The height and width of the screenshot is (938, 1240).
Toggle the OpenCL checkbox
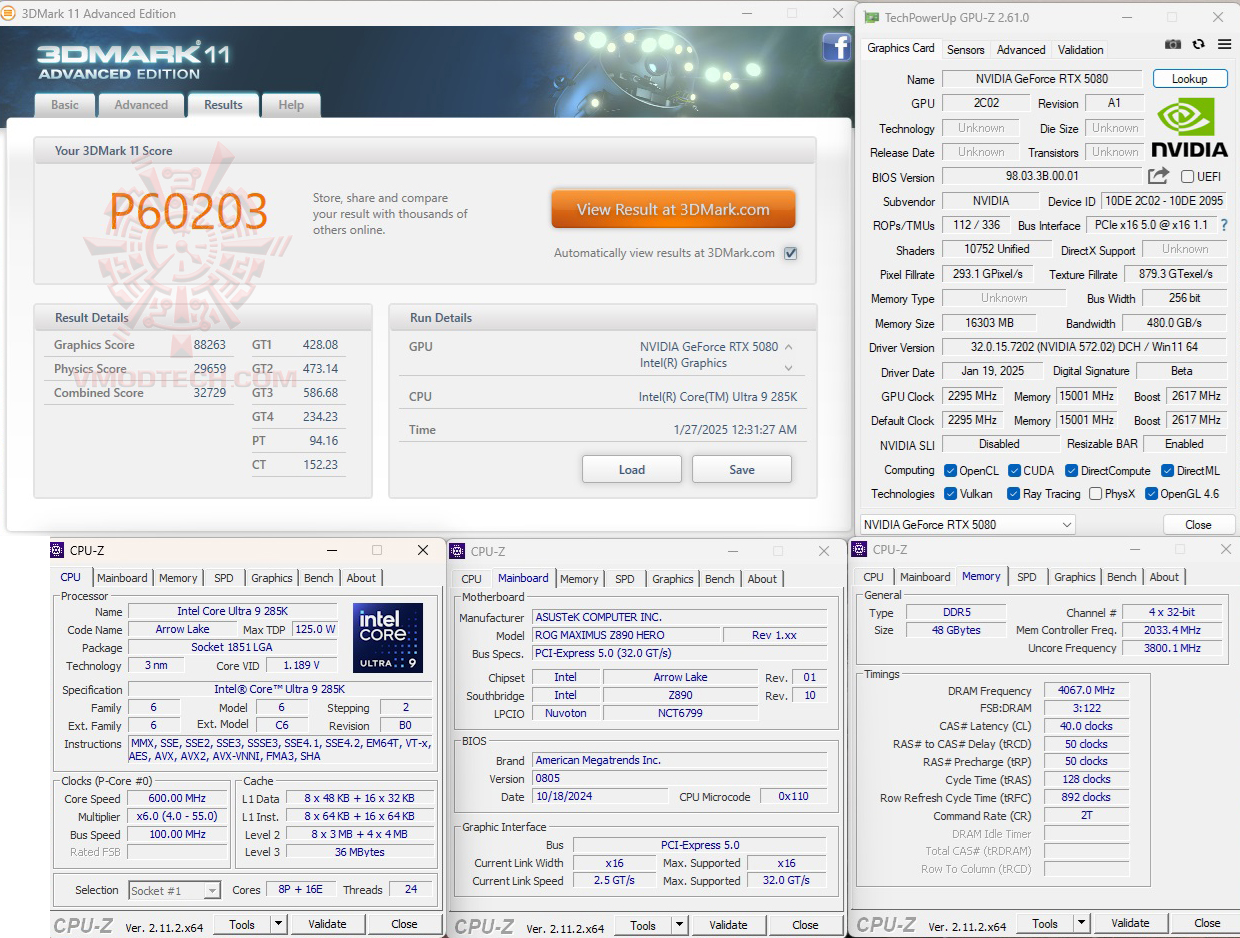pyautogui.click(x=951, y=470)
